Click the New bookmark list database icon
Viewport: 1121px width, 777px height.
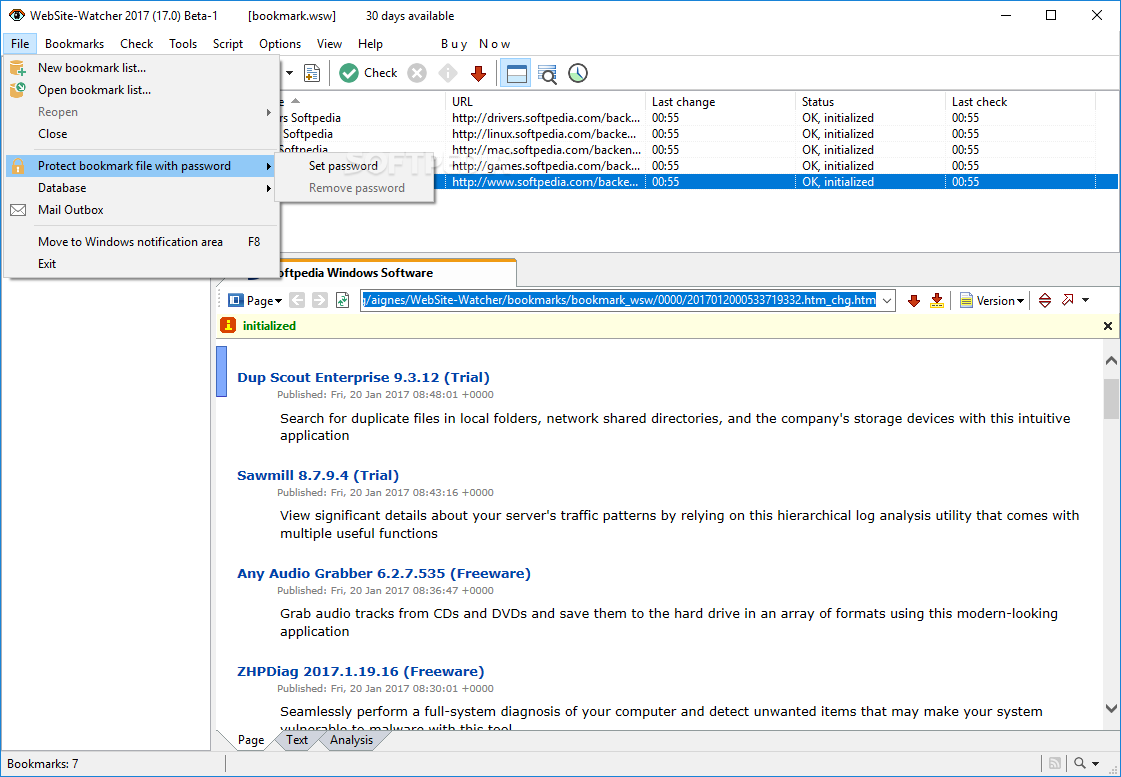[x=18, y=68]
